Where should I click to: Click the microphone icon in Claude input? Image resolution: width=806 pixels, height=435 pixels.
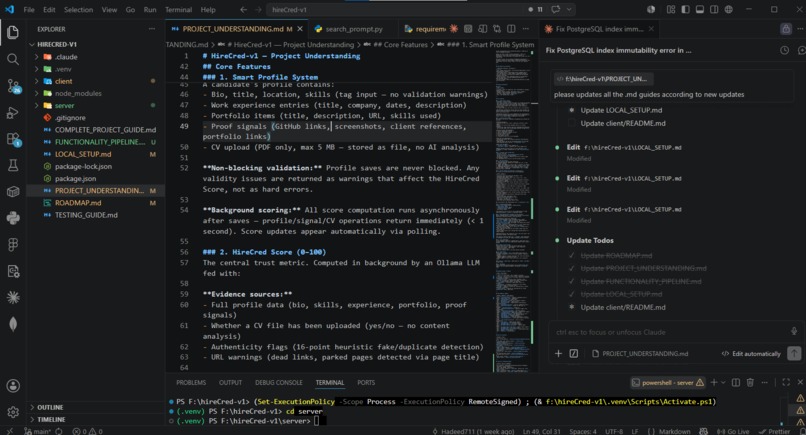(x=794, y=332)
